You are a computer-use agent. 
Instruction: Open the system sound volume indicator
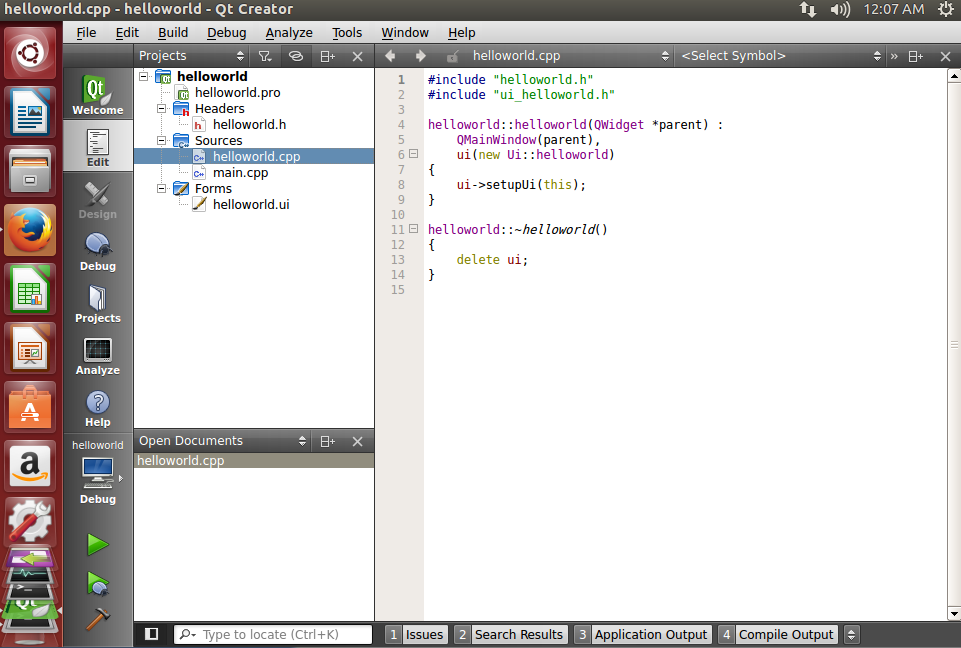click(840, 9)
